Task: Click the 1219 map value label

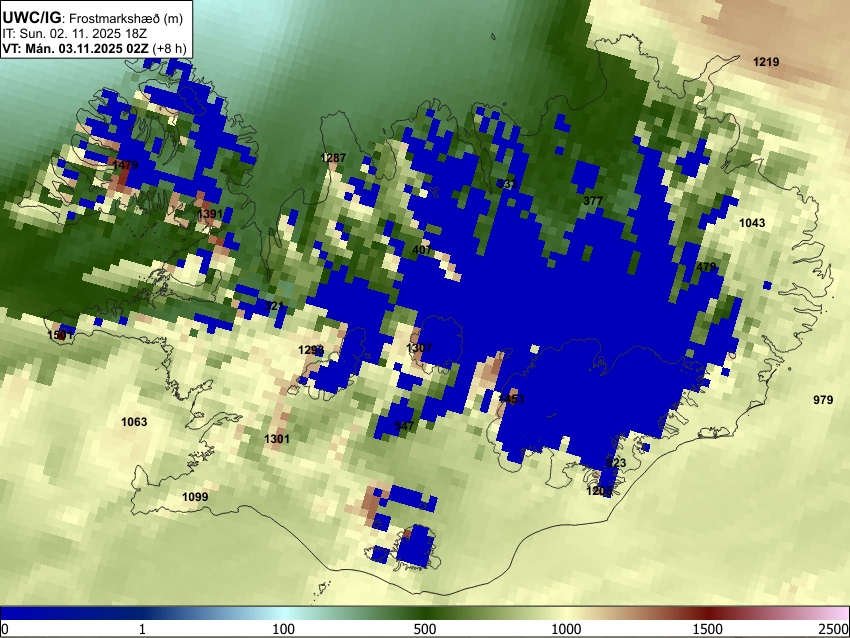Action: tap(766, 62)
